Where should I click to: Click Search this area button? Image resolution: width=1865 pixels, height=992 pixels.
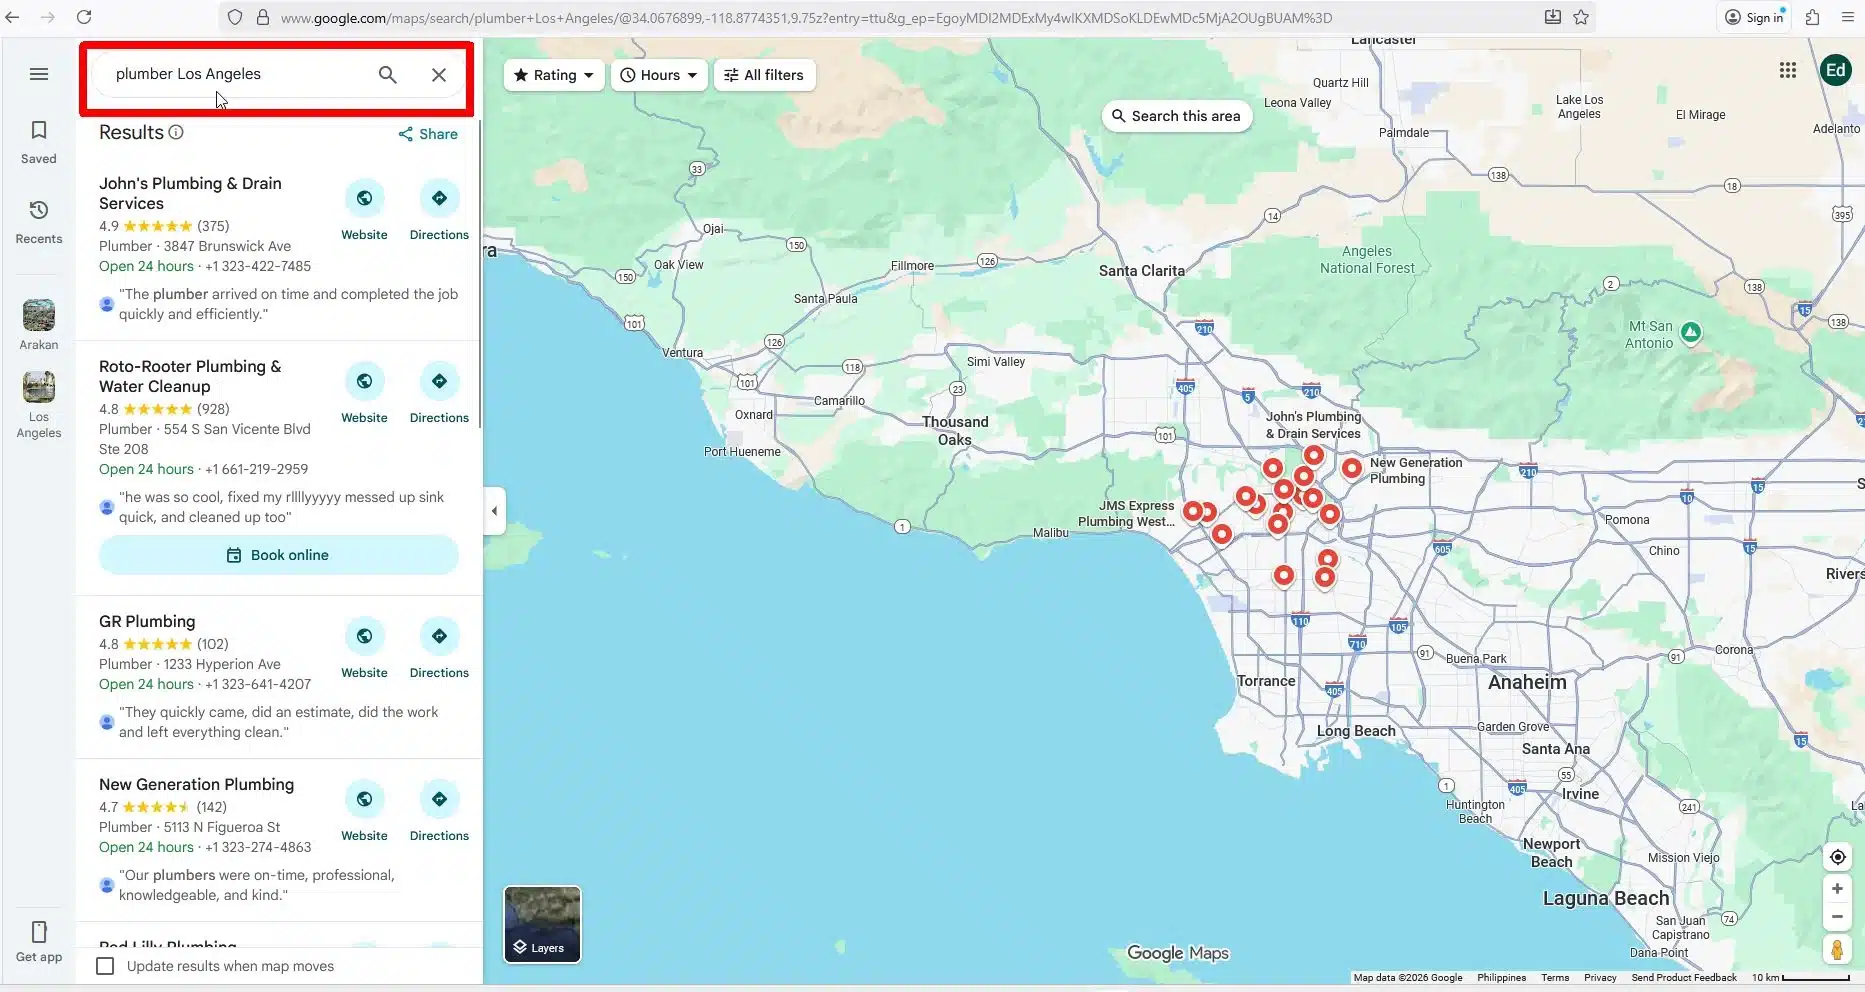pyautogui.click(x=1176, y=116)
